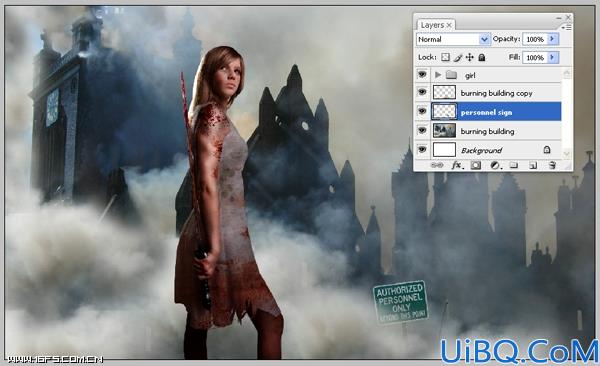Viewport: 600px width, 366px height.
Task: Select the Background layer name
Action: (x=481, y=150)
